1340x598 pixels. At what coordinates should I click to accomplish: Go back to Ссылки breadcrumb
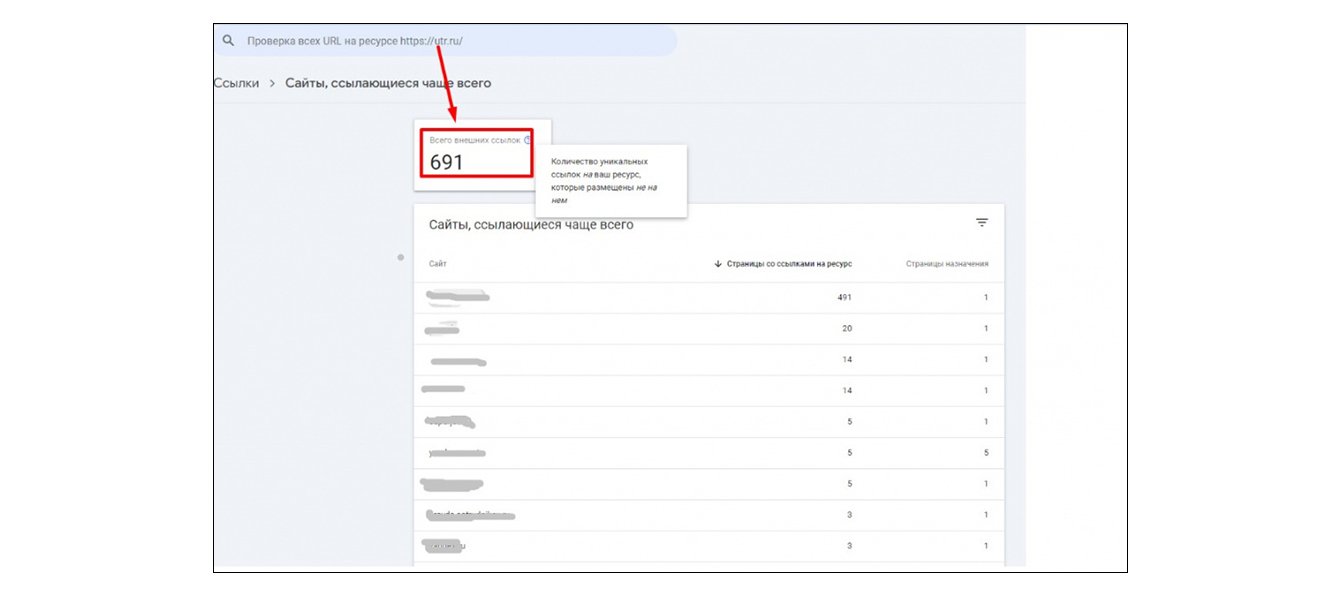pos(236,83)
